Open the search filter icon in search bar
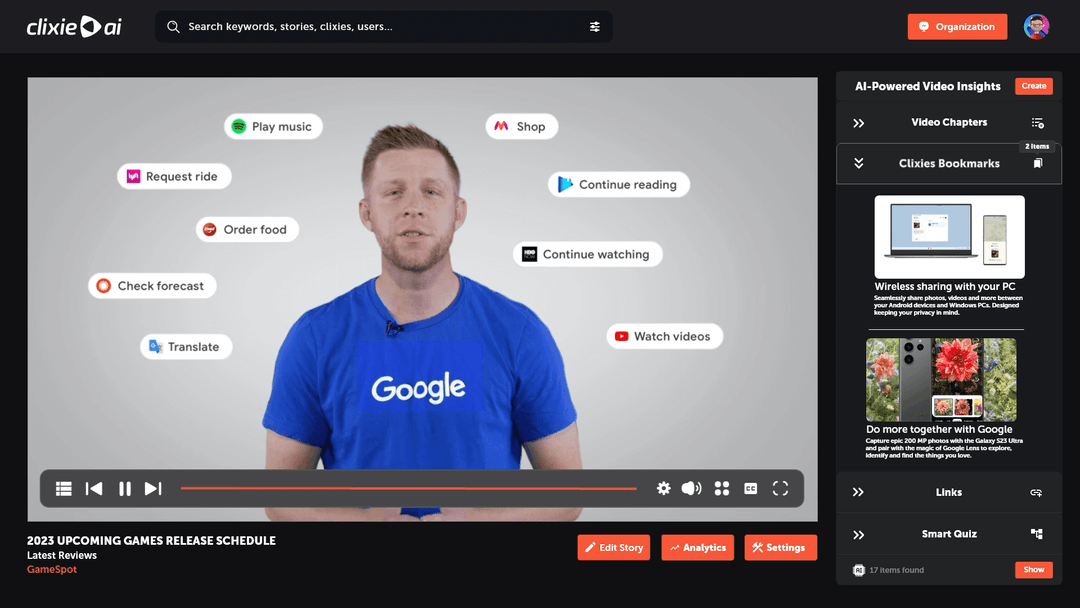Image resolution: width=1080 pixels, height=608 pixels. 595,27
